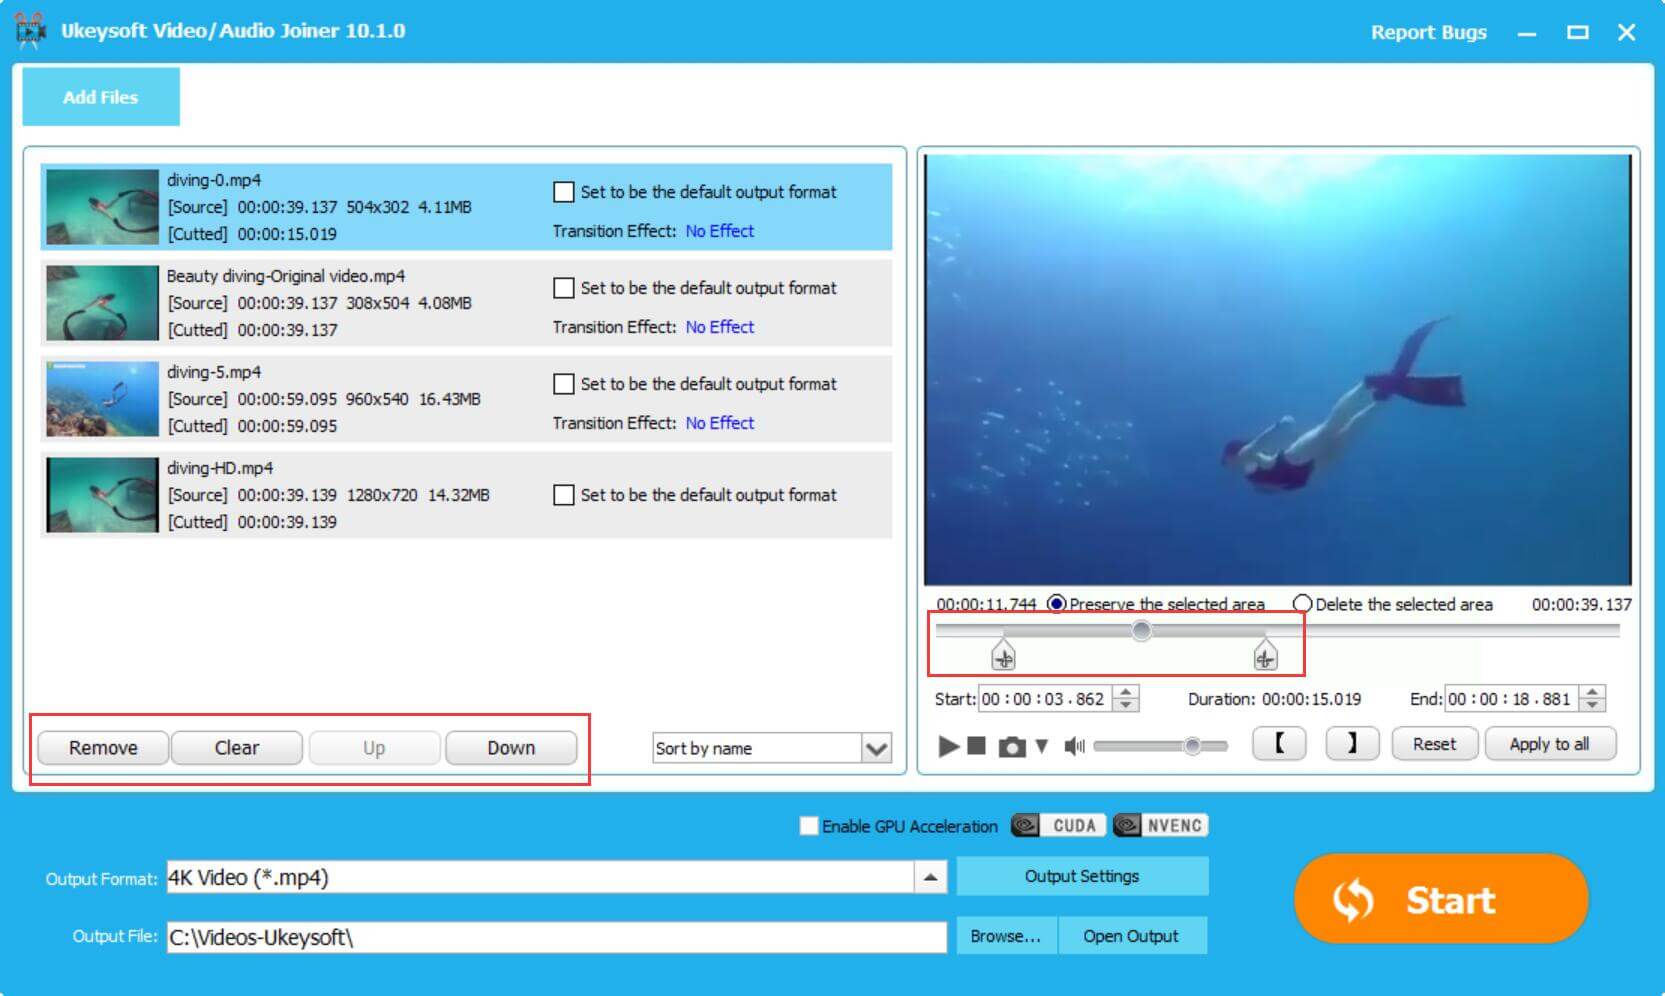Viewport: 1665px width, 996px height.
Task: Select the diving-HD.mp4 file name
Action: 220,468
